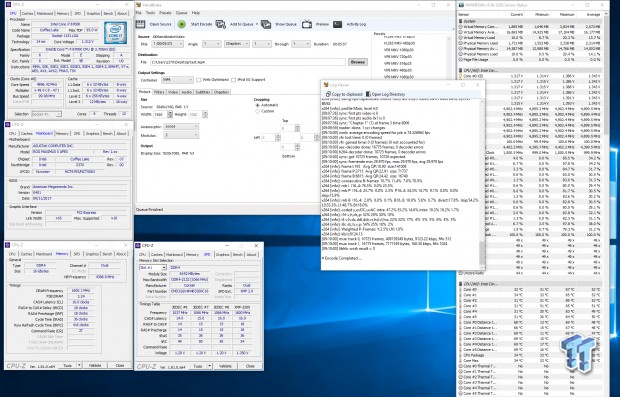This screenshot has width=620, height=397.
Task: Click the Top cropping stepper
Action: (x=290, y=128)
